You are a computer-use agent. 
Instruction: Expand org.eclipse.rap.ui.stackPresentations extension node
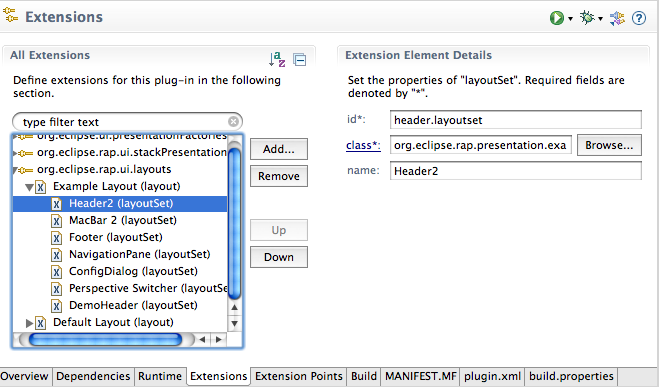tap(15, 153)
